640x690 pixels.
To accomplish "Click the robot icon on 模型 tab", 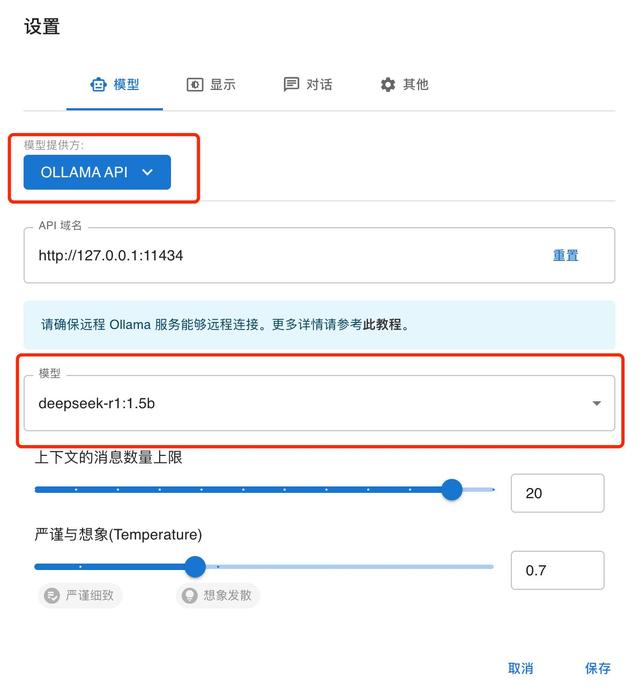I will (98, 85).
